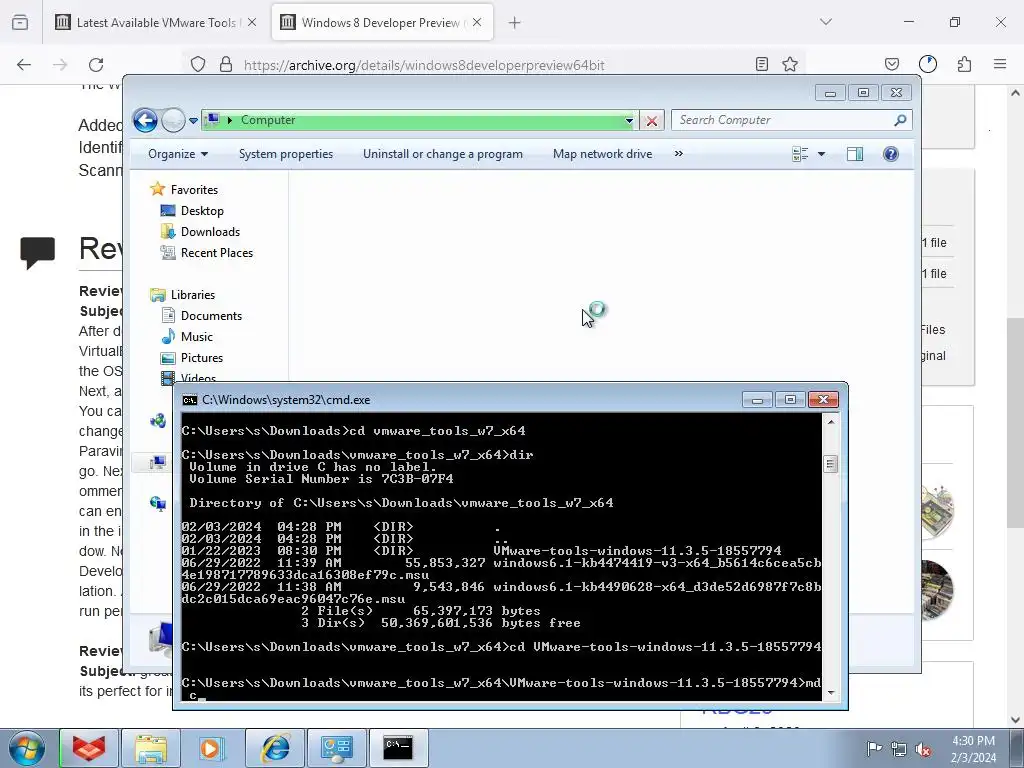
Task: Show more toolbar commands chevron
Action: [x=679, y=153]
